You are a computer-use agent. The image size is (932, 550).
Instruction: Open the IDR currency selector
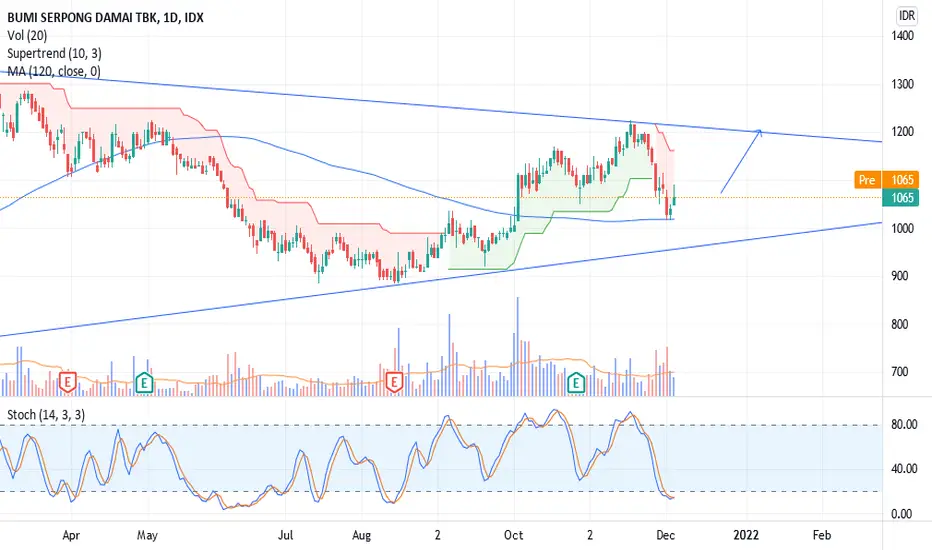tap(906, 15)
